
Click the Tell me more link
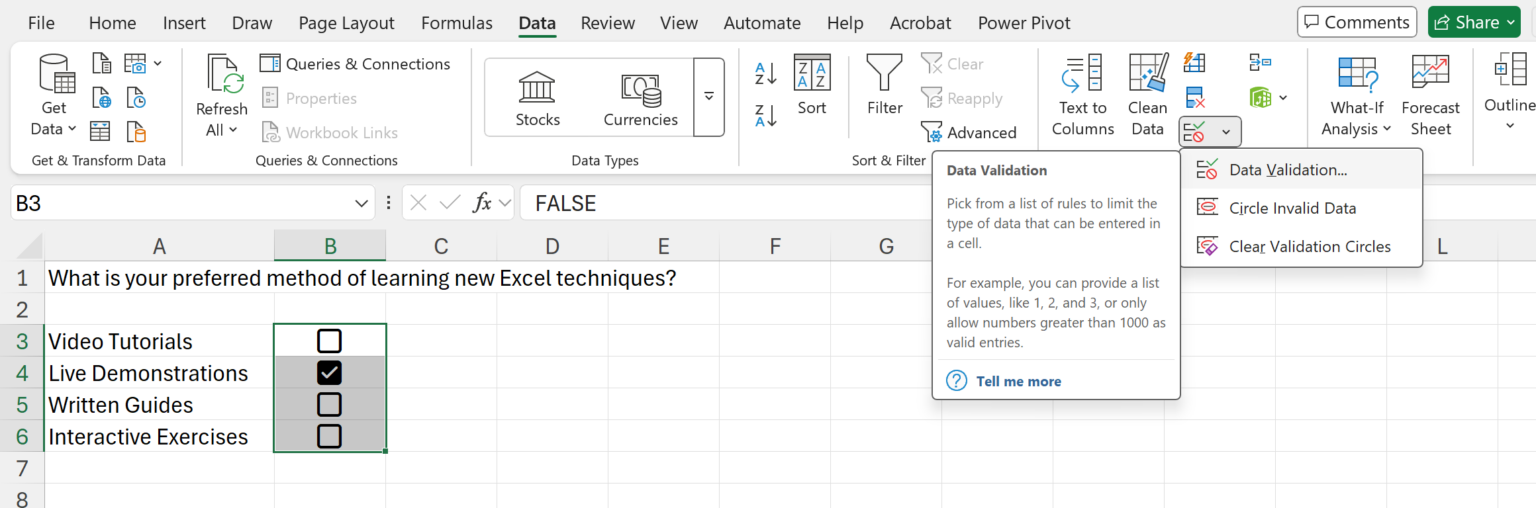coord(1018,381)
